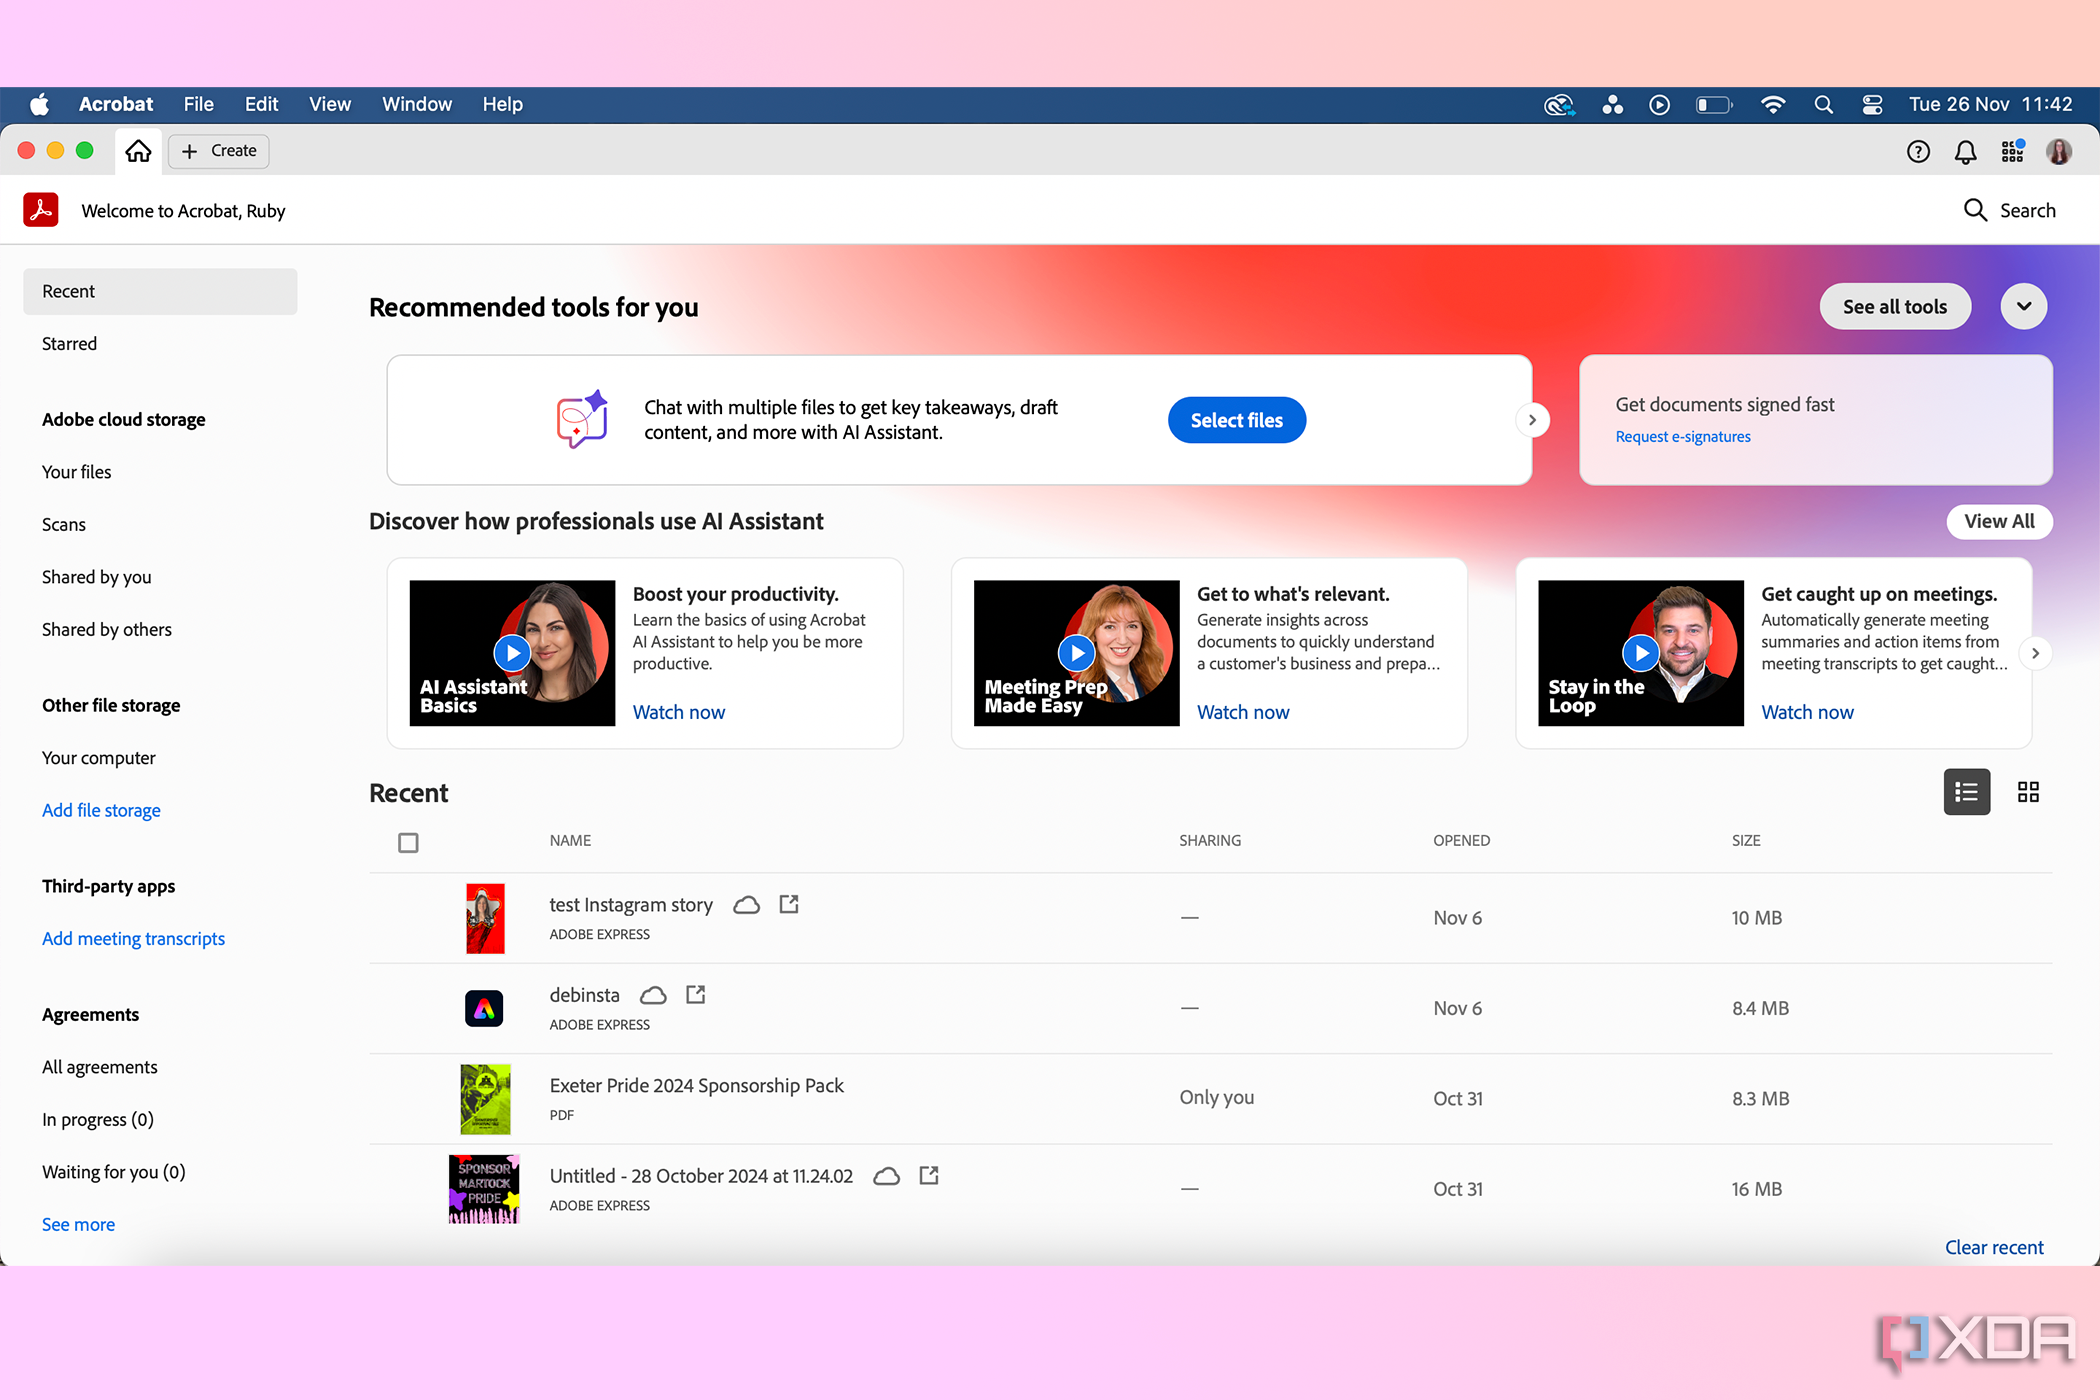Image resolution: width=2100 pixels, height=1400 pixels.
Task: Click the battery status icon
Action: click(1714, 105)
